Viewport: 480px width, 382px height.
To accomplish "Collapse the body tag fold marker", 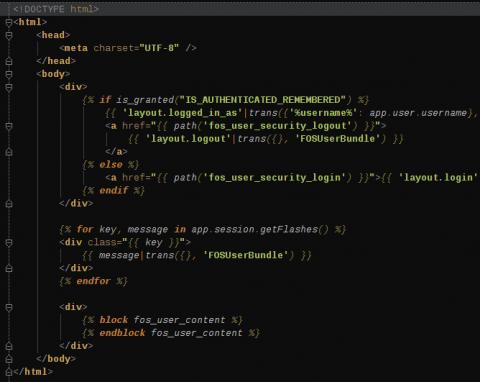I will coord(9,74).
